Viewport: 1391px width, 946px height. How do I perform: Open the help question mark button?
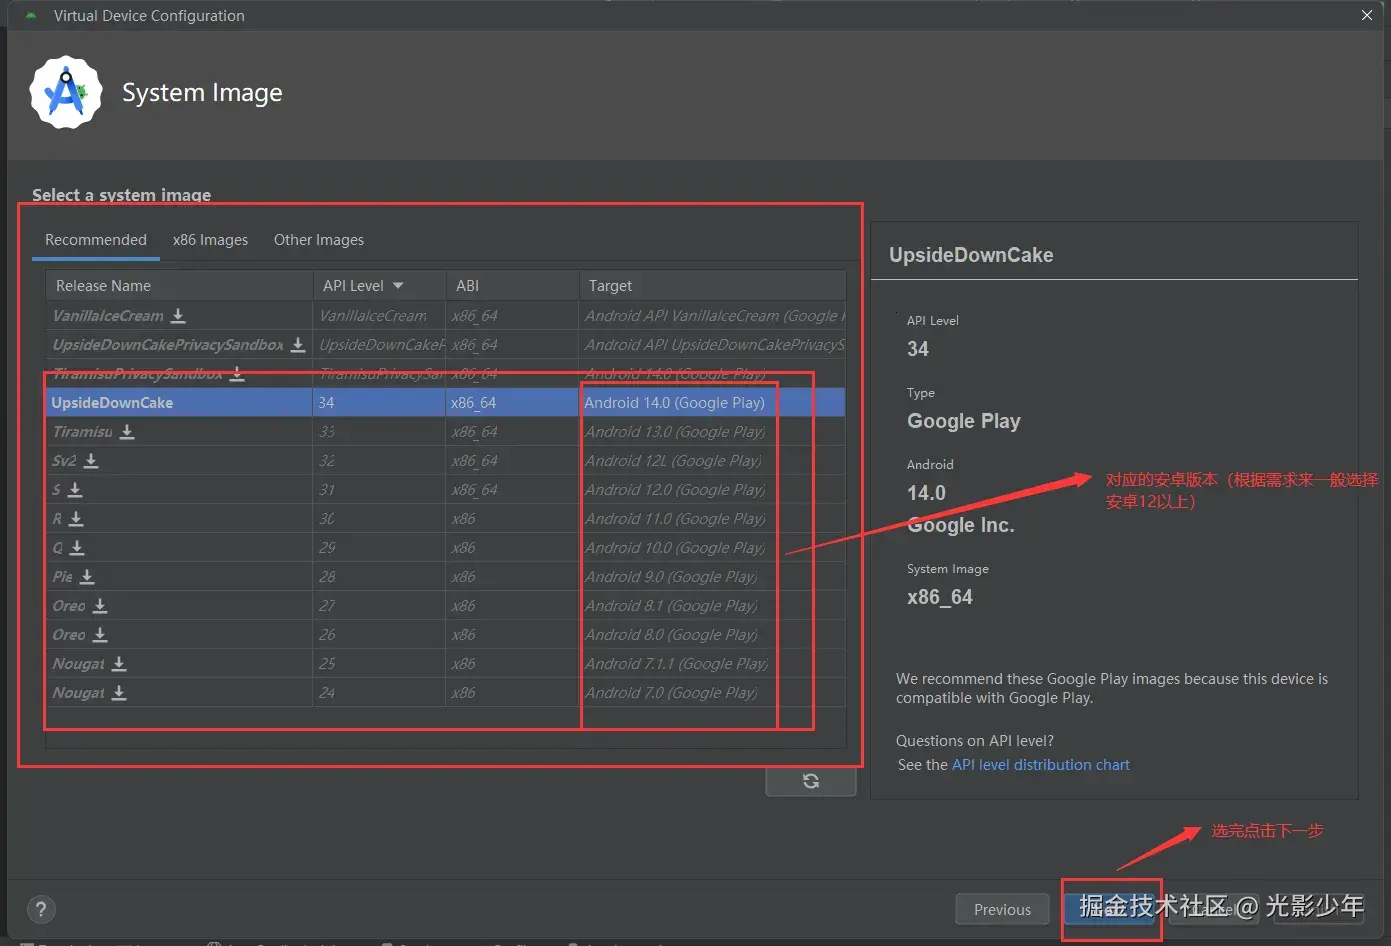point(40,909)
